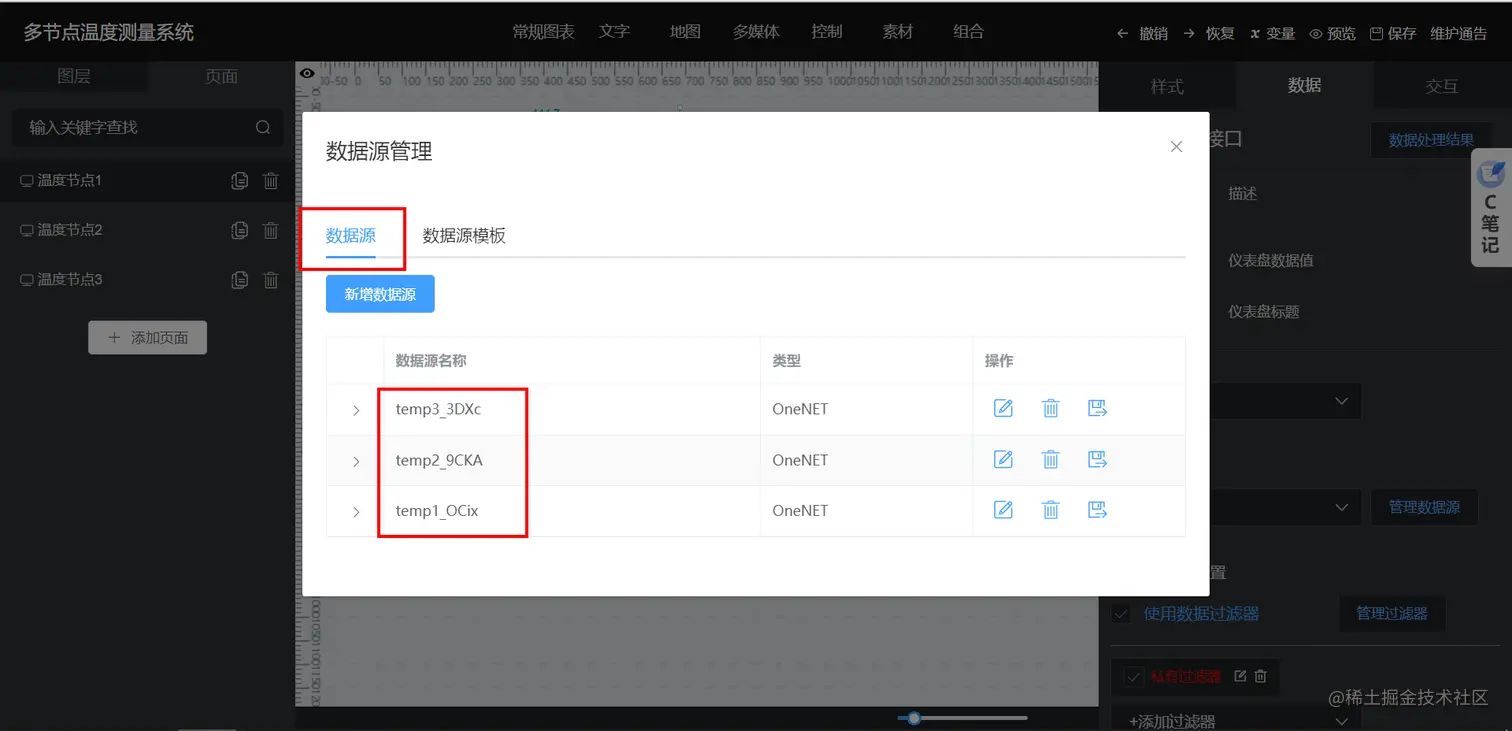Open the +添加过滤器 dropdown
This screenshot has width=1512, height=731.
[1236, 720]
